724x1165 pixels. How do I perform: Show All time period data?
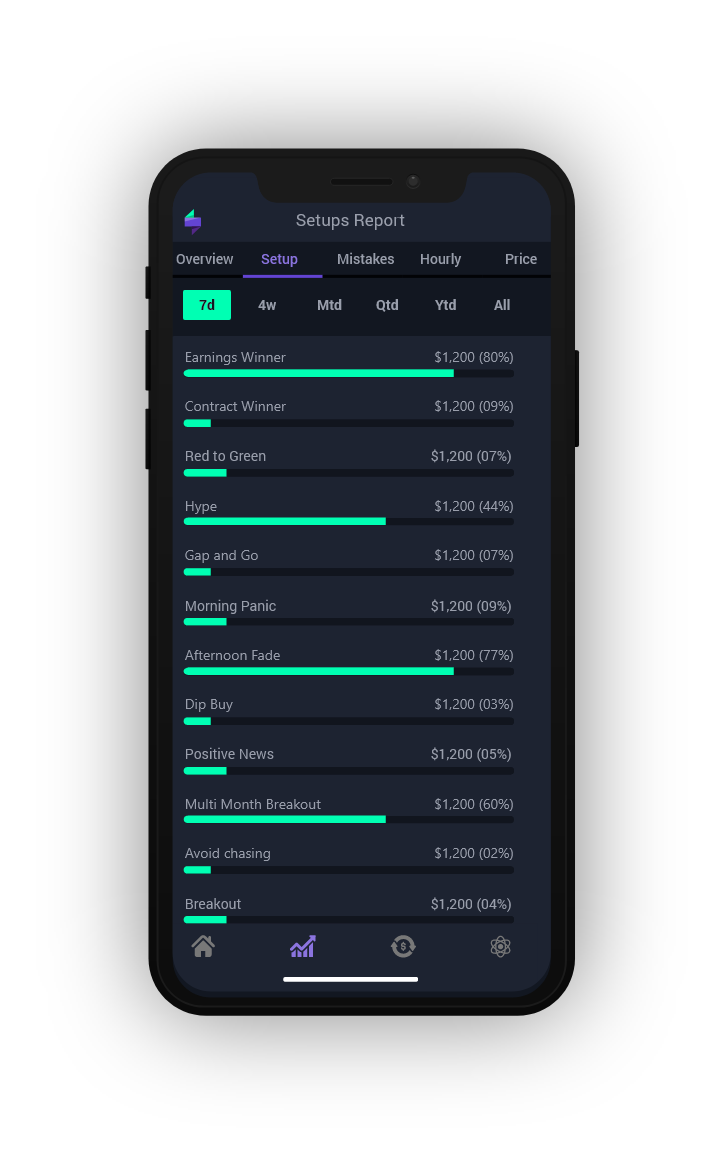tap(502, 305)
